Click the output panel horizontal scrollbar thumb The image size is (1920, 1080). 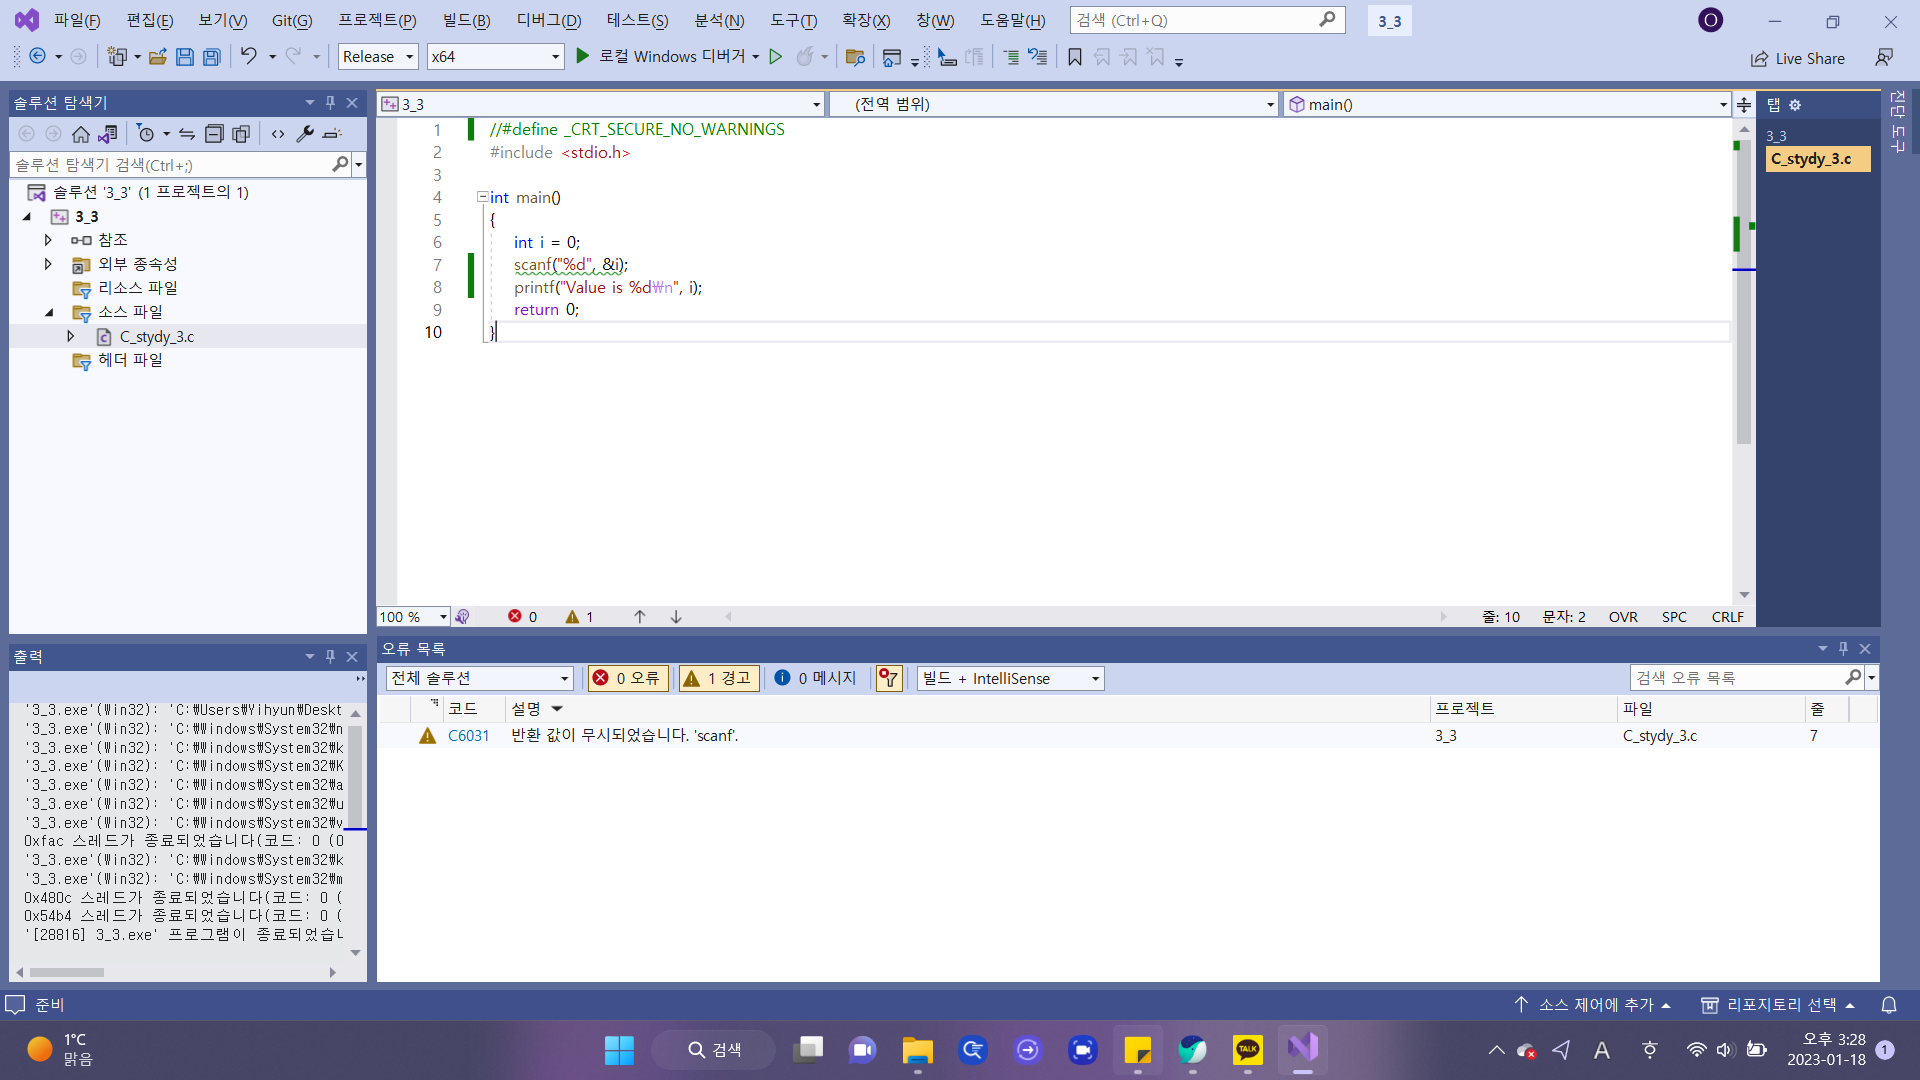click(67, 972)
